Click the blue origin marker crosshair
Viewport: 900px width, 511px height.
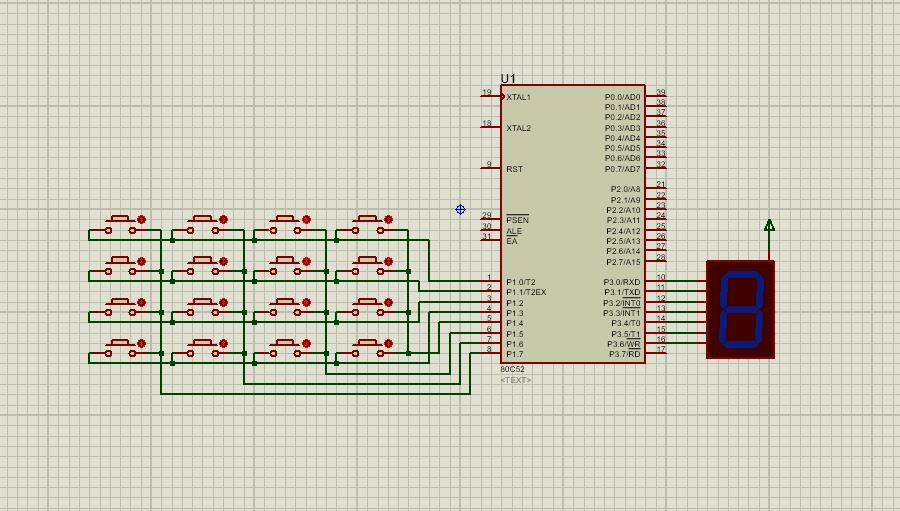(x=460, y=210)
